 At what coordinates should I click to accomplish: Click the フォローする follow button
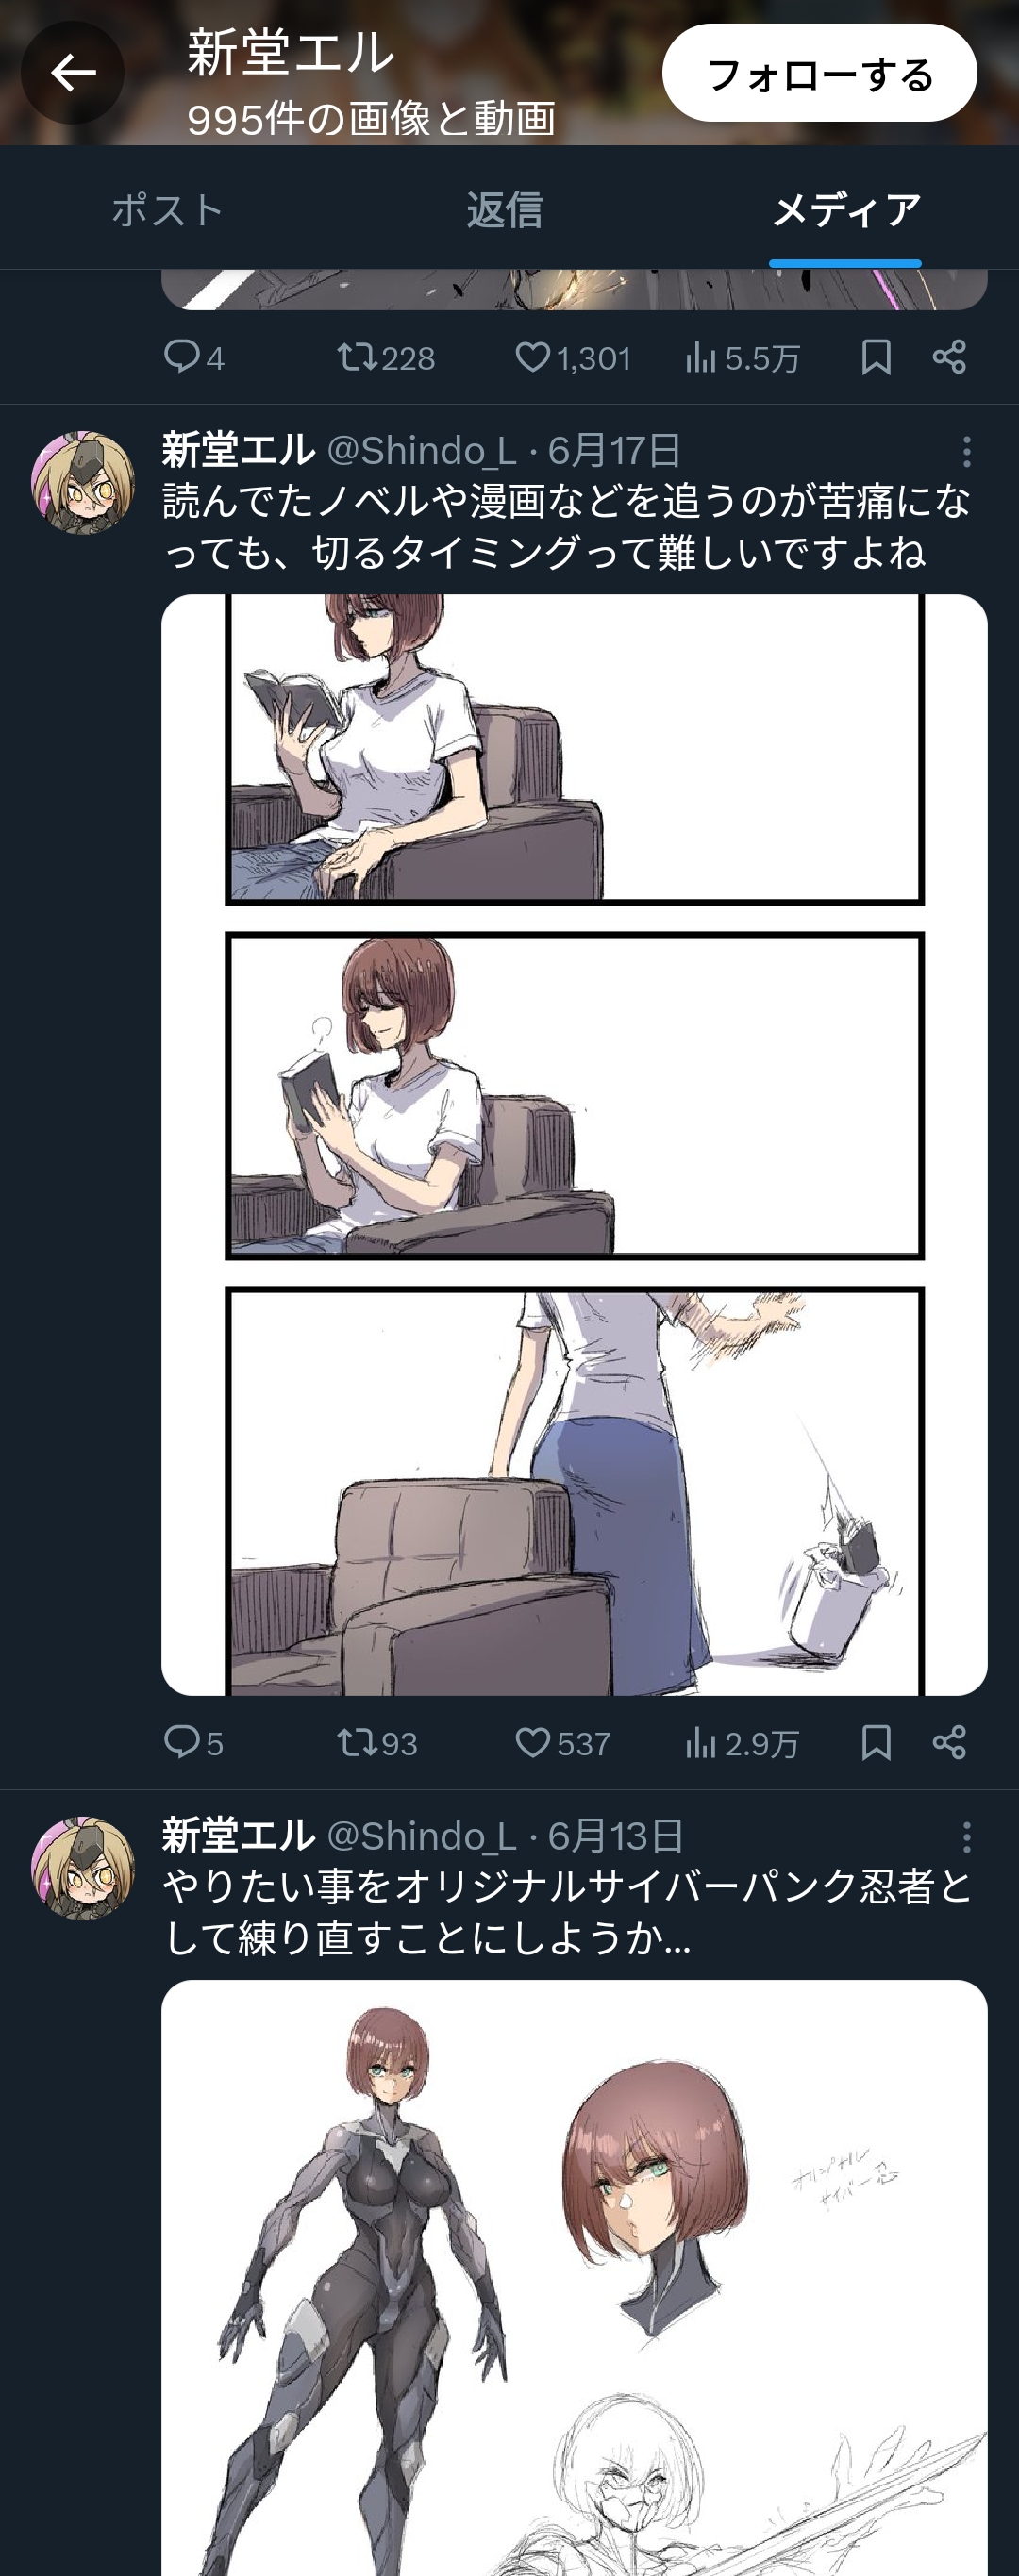(x=819, y=74)
